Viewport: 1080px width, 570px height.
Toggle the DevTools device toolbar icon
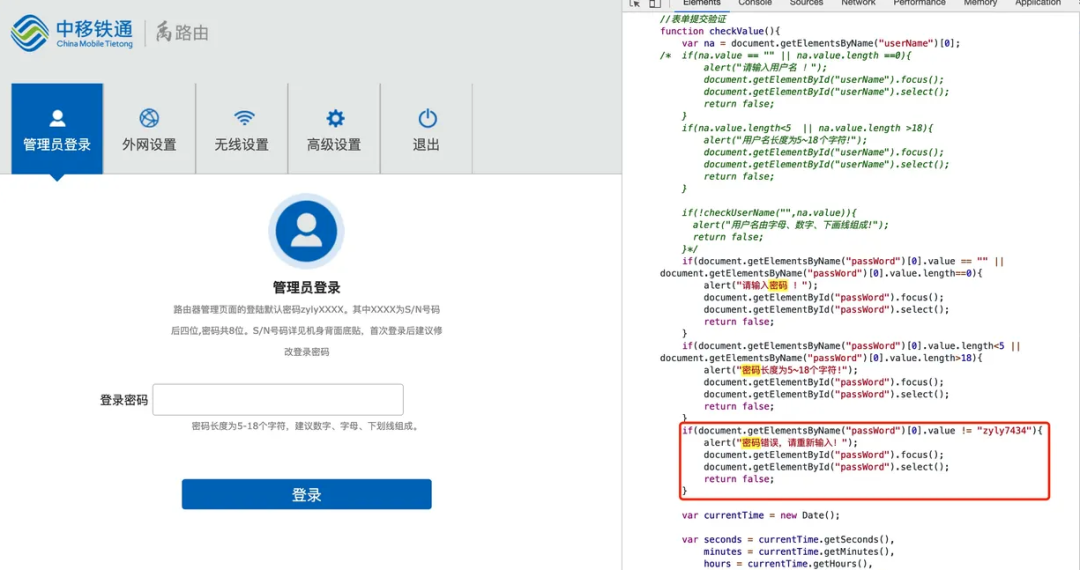654,3
